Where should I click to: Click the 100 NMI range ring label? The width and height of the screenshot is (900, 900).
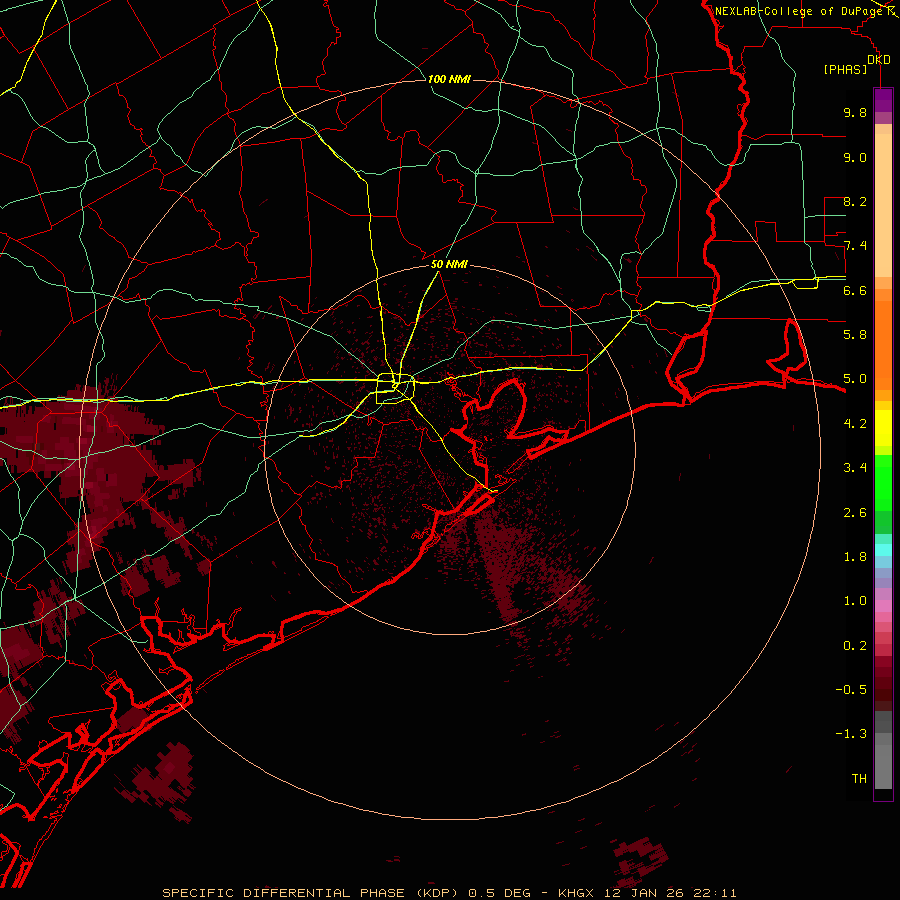click(449, 79)
